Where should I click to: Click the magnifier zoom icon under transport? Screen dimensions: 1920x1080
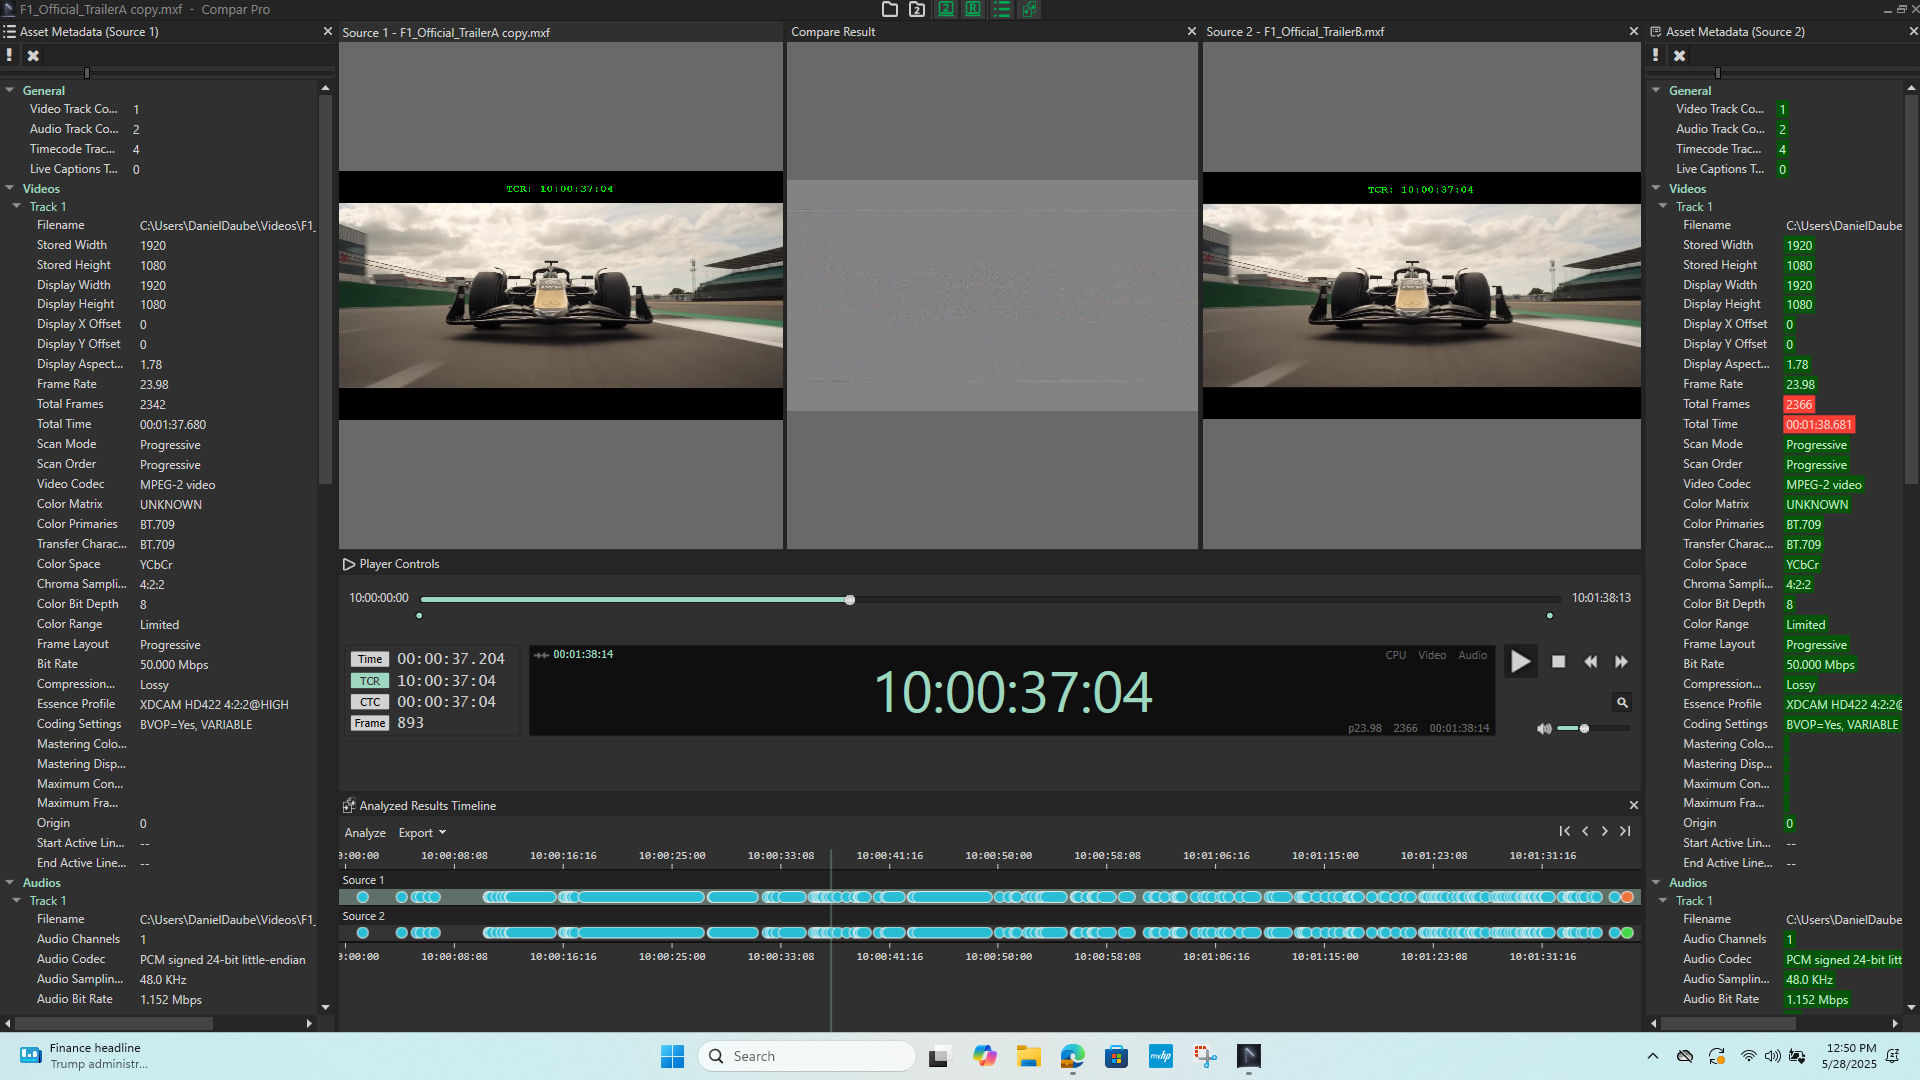[1622, 703]
